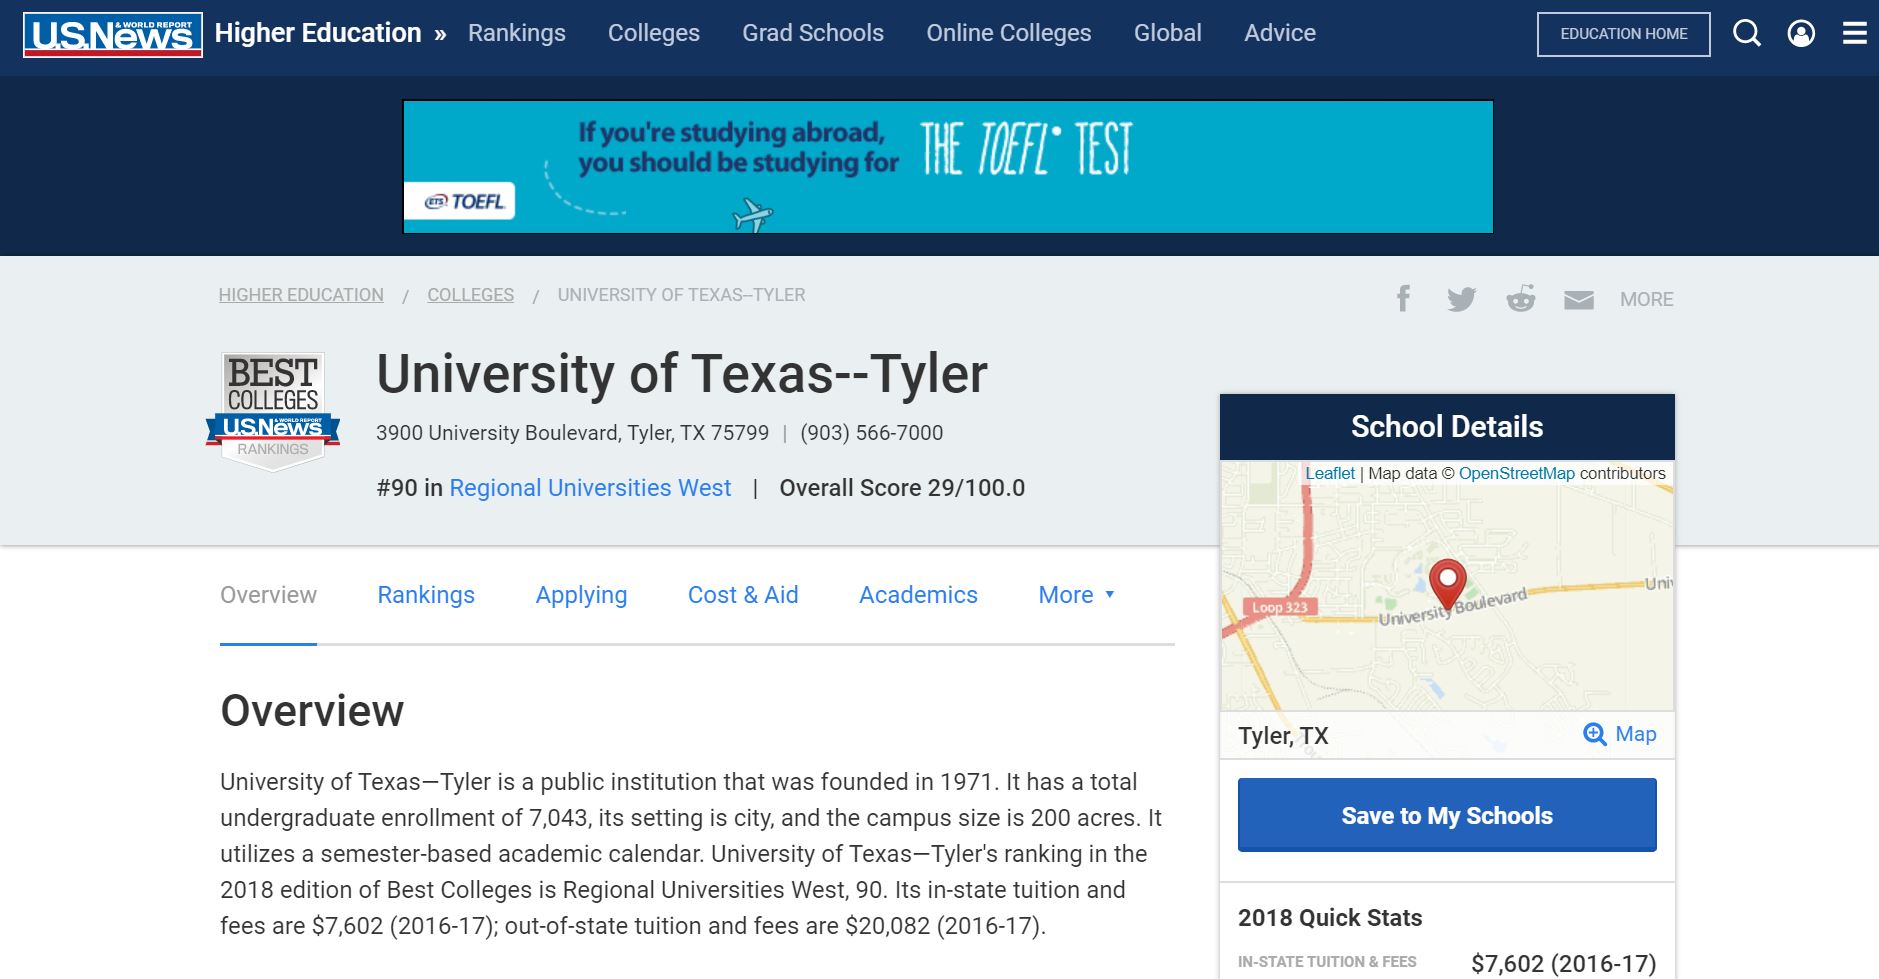
Task: Share page via Facebook icon
Action: tap(1403, 299)
